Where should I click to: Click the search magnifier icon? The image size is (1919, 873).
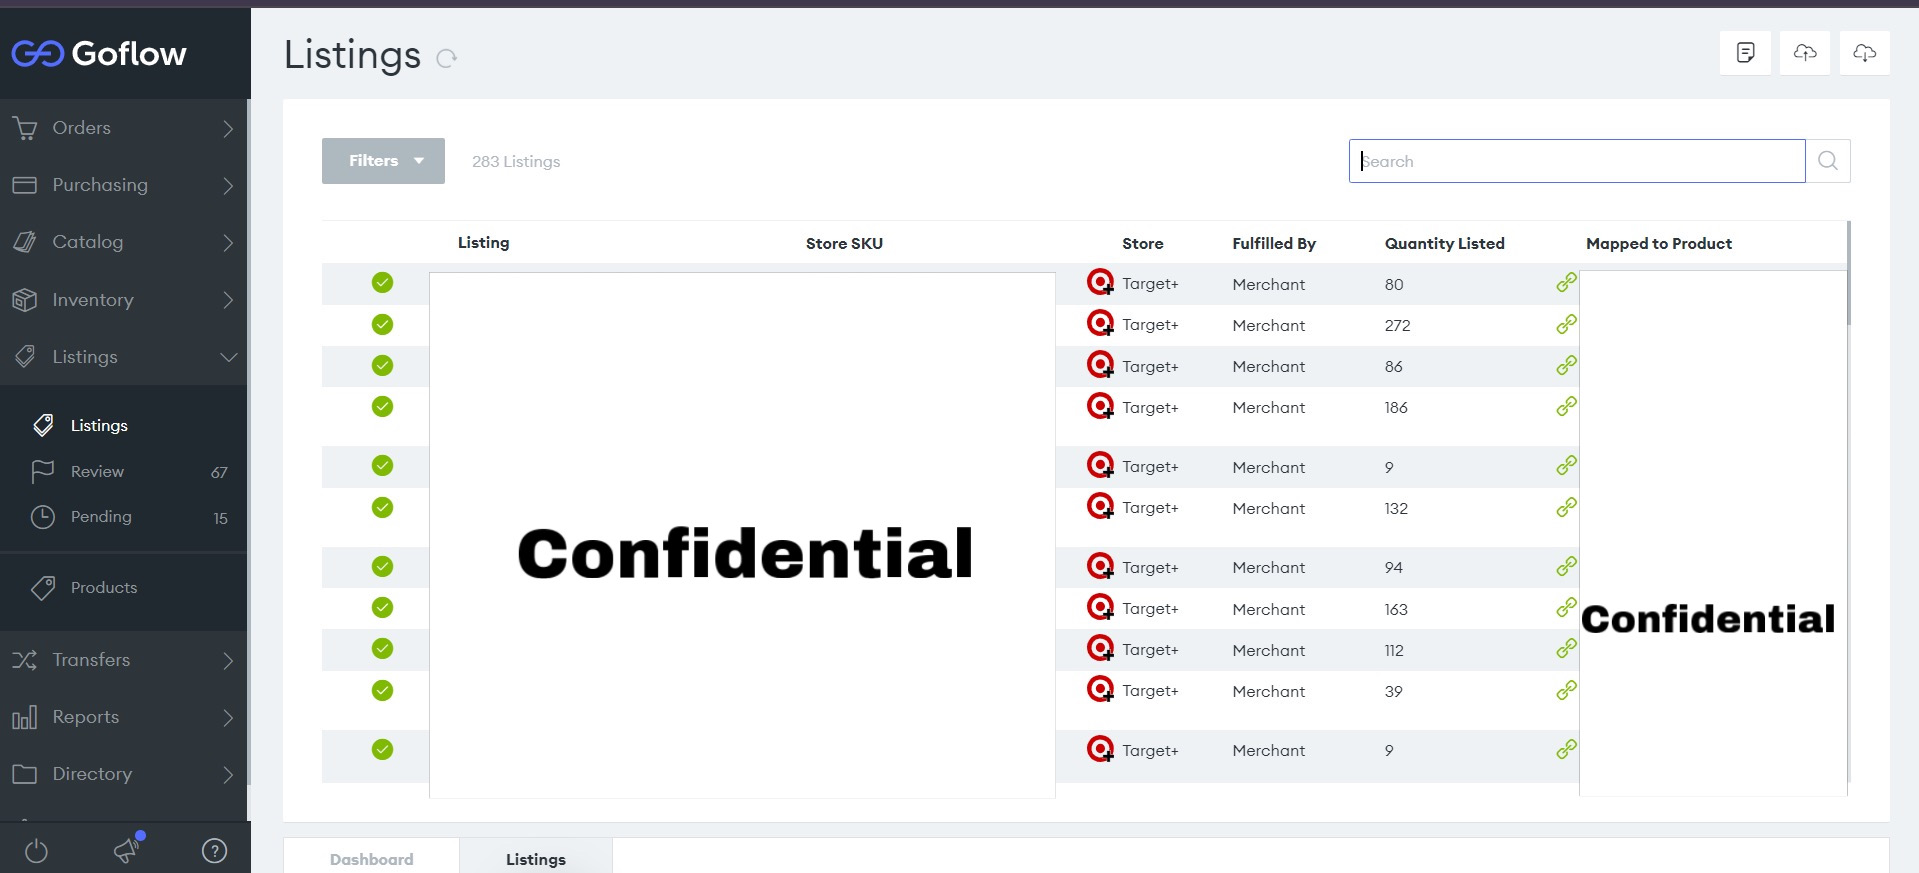(1828, 161)
